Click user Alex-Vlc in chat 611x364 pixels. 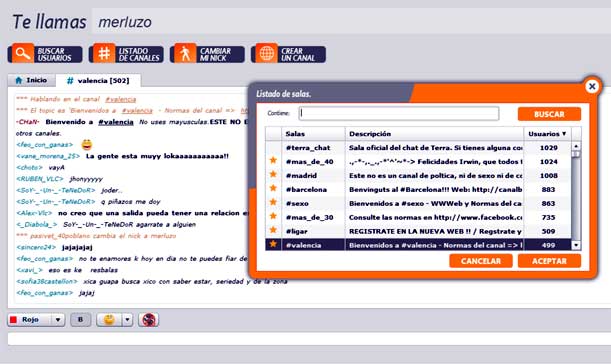(x=34, y=213)
